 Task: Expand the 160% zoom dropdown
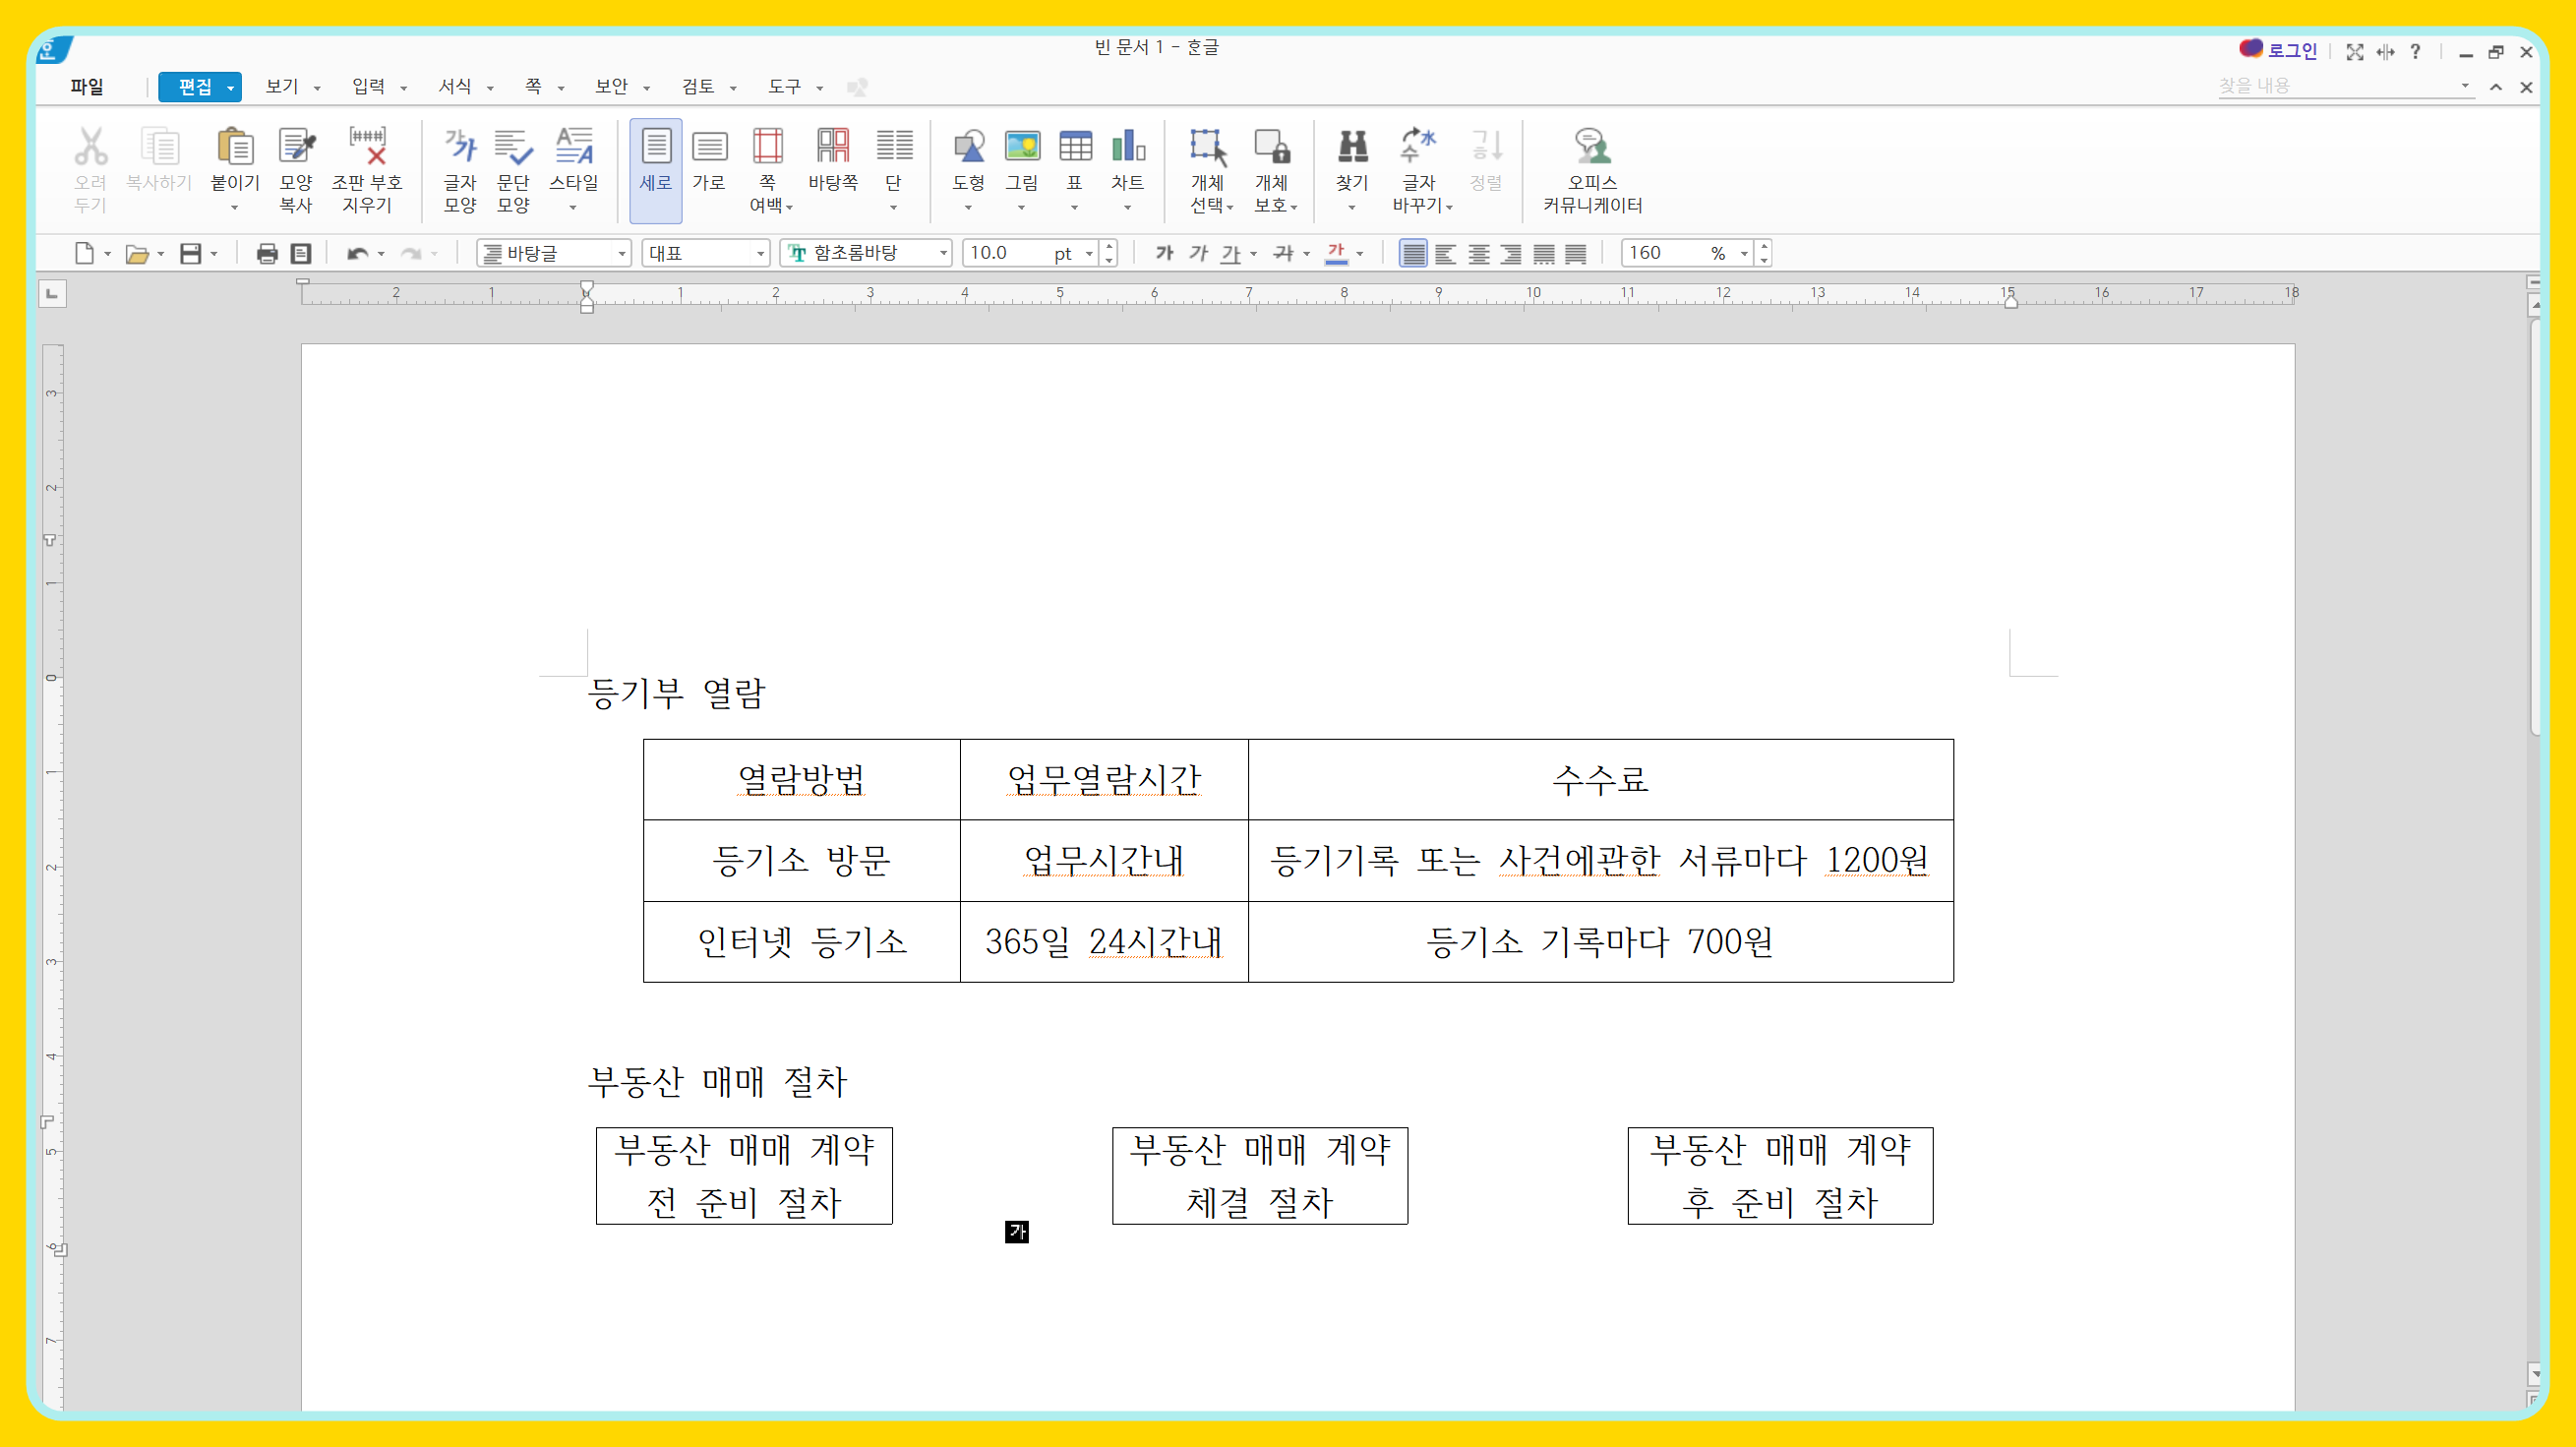(x=1744, y=254)
